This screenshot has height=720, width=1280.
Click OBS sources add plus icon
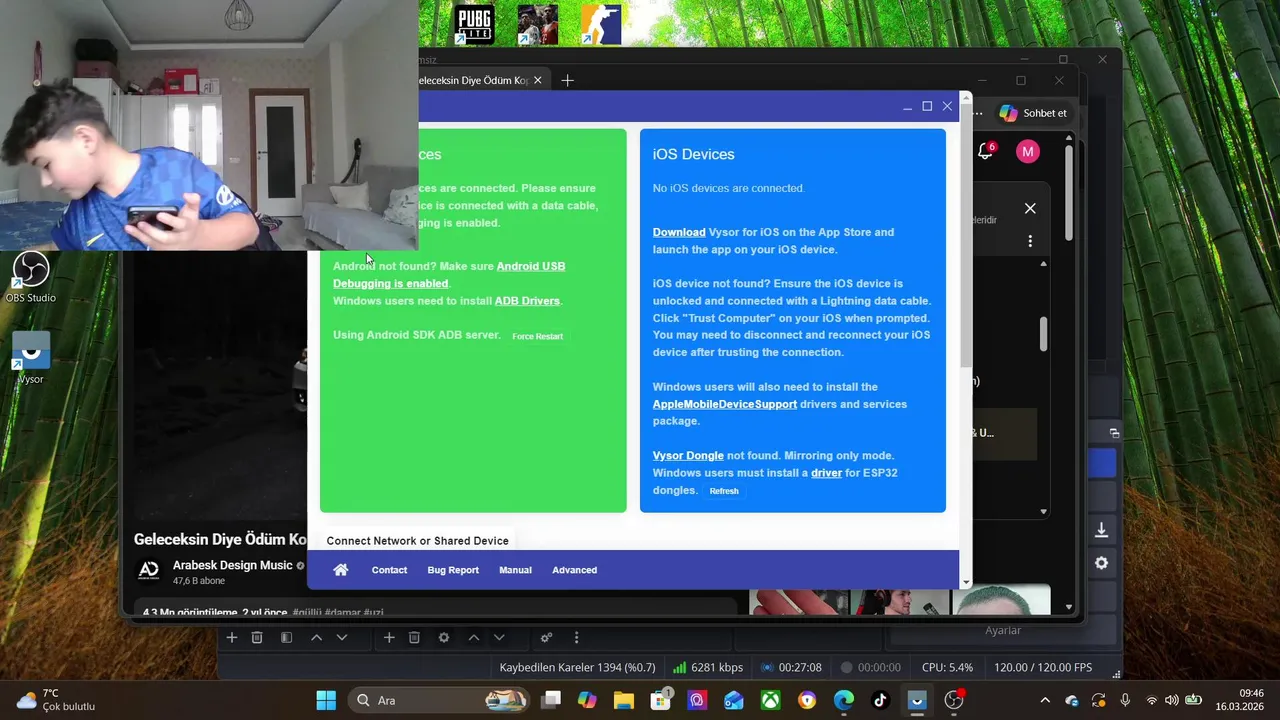(389, 638)
